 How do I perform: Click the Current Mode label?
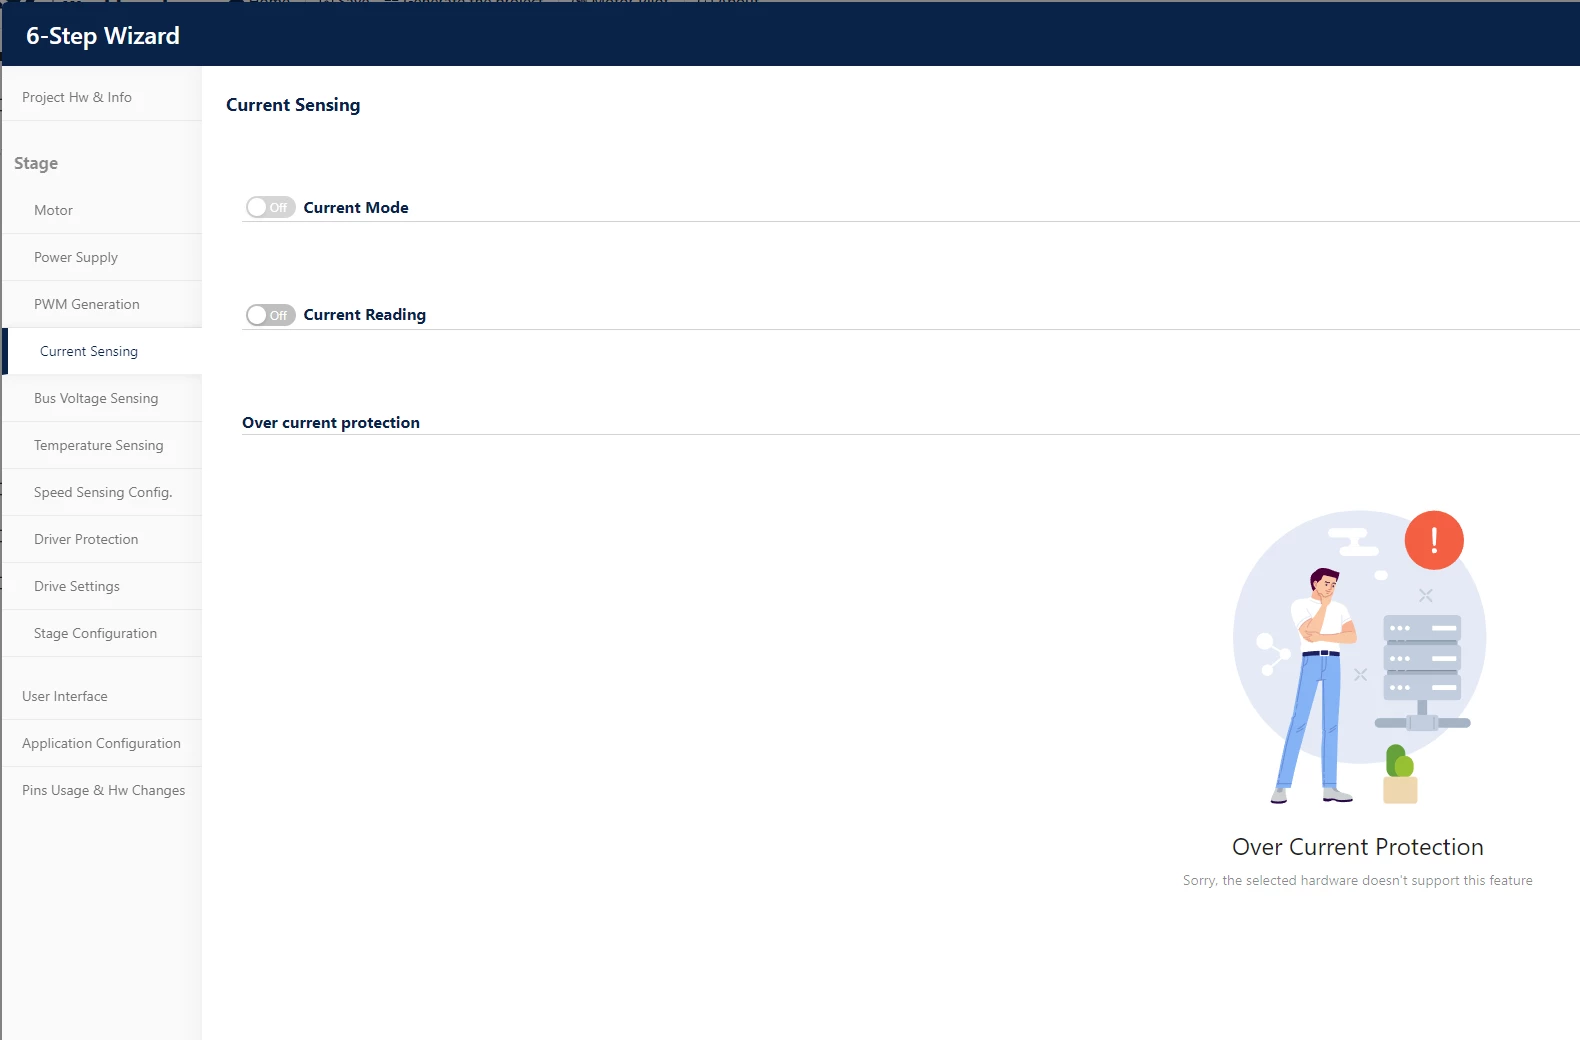(356, 207)
